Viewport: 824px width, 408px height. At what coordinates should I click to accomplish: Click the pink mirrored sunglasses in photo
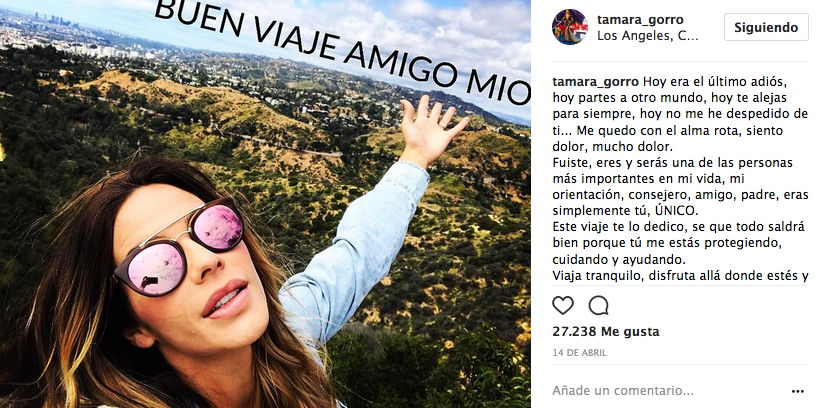pyautogui.click(x=179, y=248)
